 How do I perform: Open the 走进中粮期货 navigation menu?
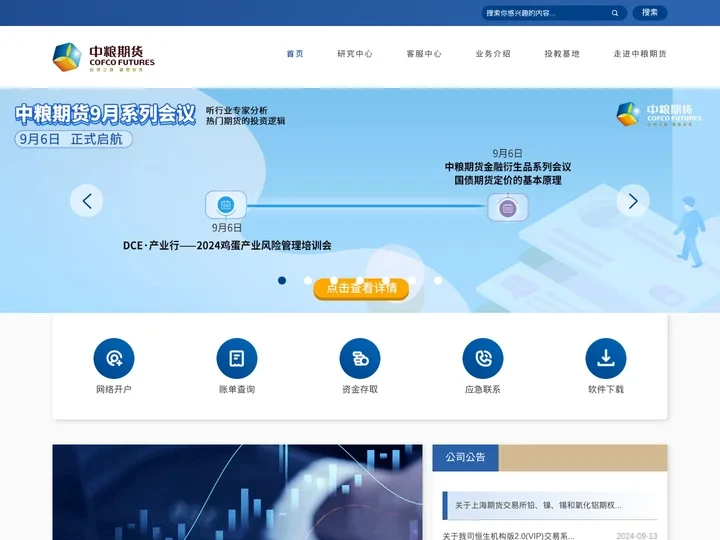point(640,54)
